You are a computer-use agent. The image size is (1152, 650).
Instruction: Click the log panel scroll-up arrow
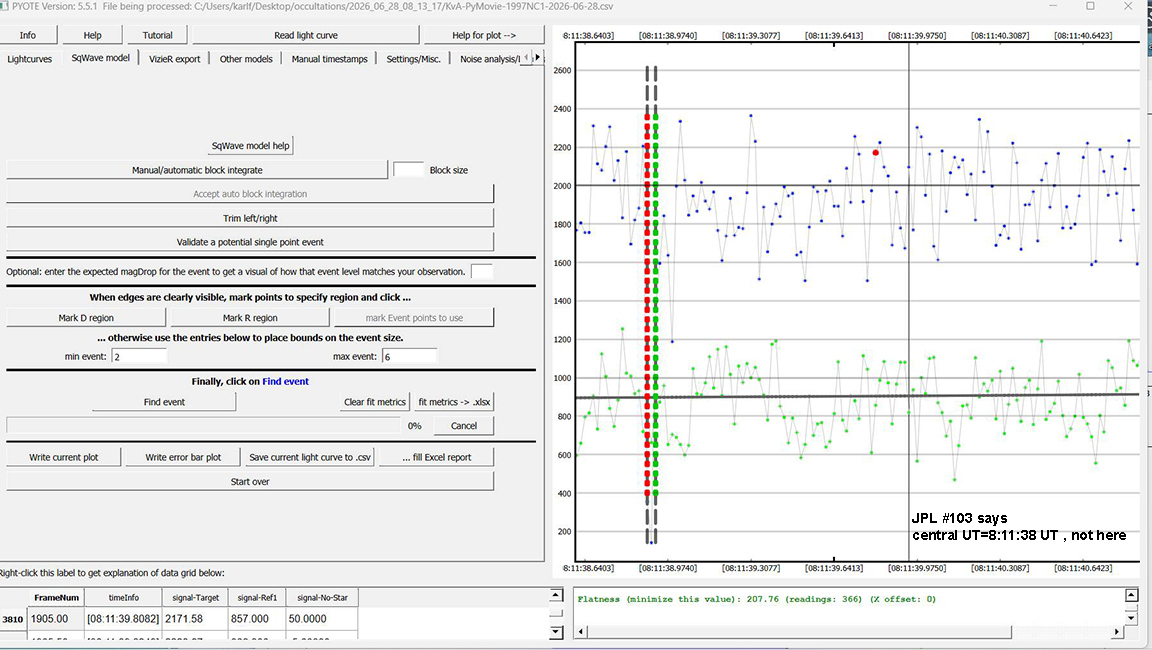click(x=1131, y=596)
